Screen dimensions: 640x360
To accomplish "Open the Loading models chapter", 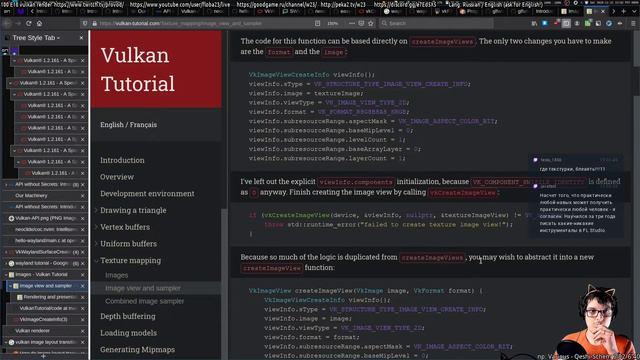I will 128,333.
